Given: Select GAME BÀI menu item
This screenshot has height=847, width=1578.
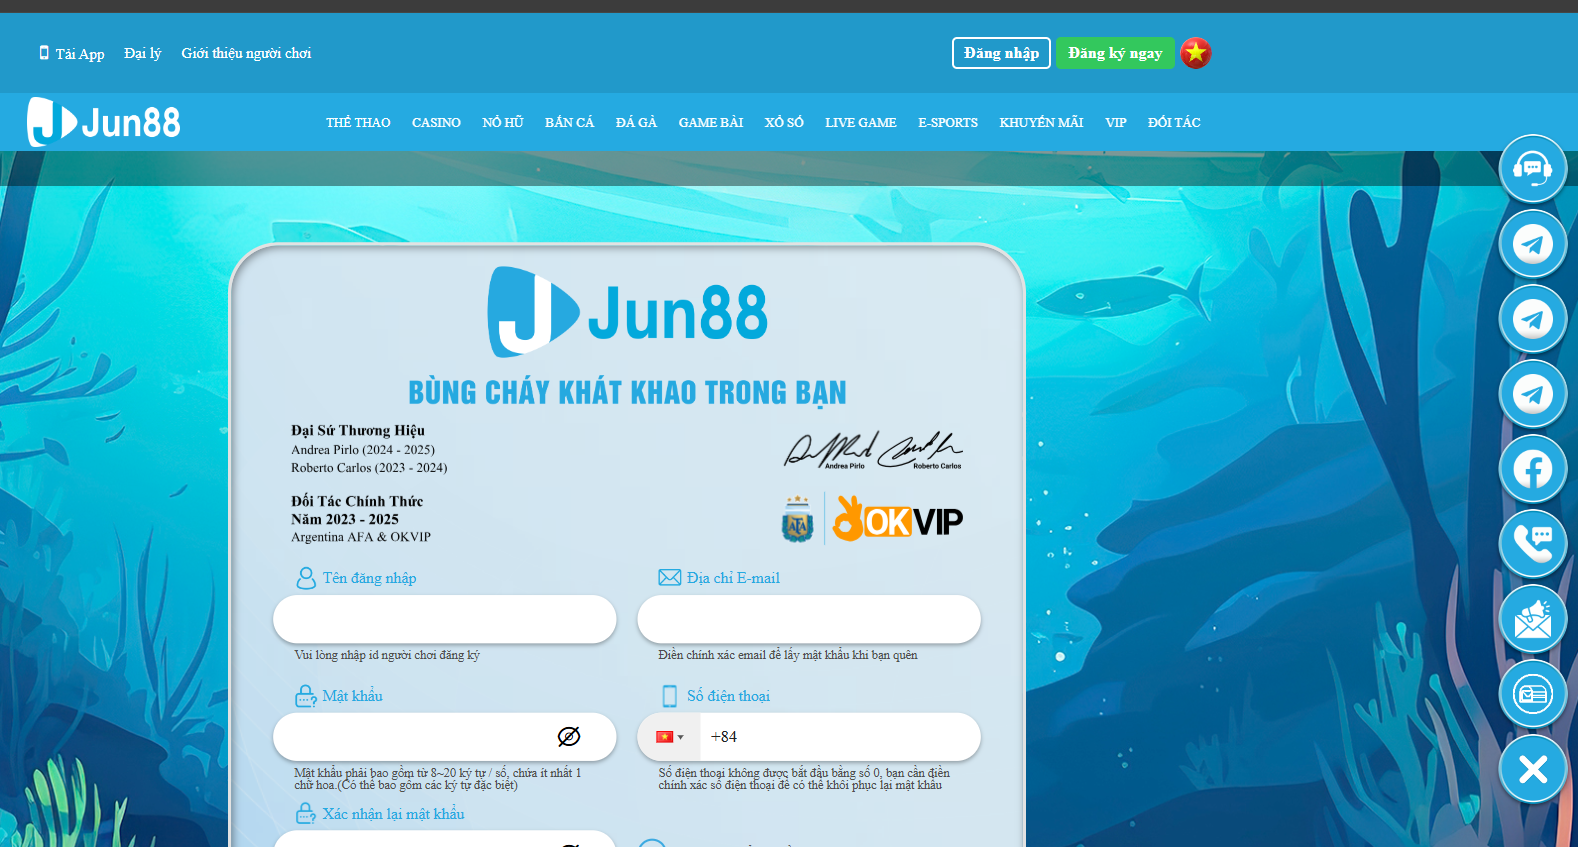Looking at the screenshot, I should tap(711, 122).
